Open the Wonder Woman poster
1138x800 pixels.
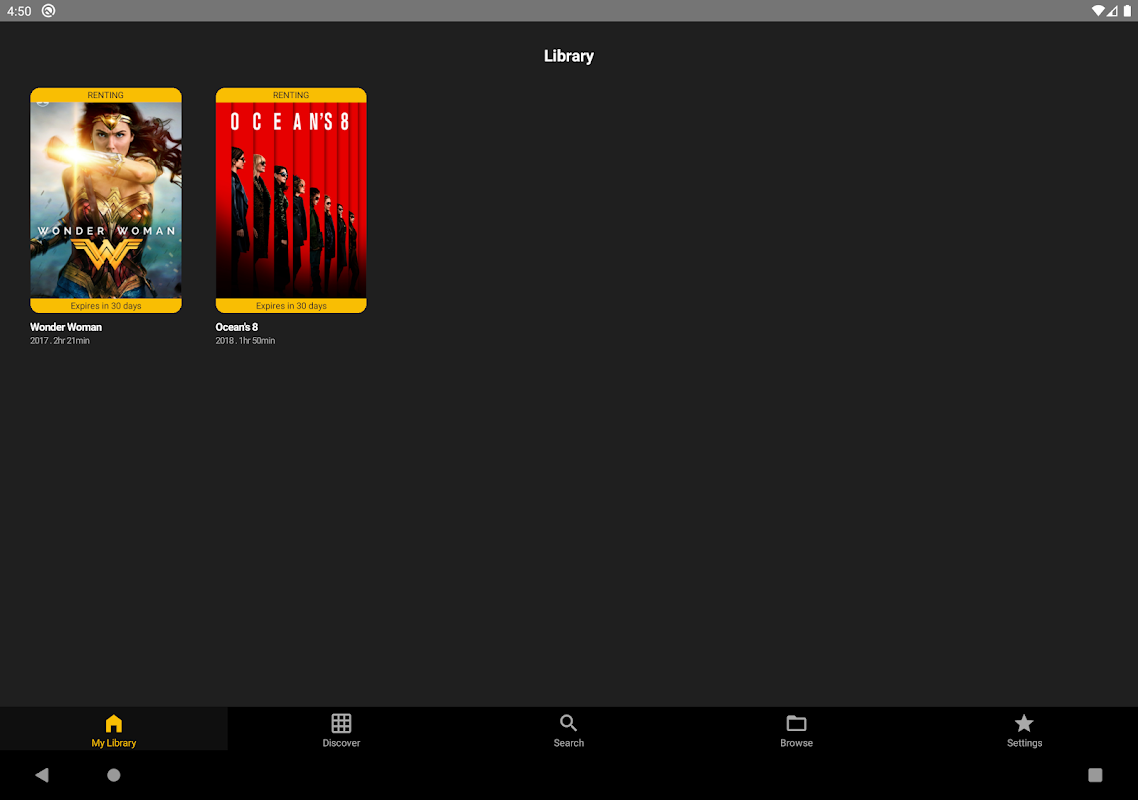click(106, 200)
